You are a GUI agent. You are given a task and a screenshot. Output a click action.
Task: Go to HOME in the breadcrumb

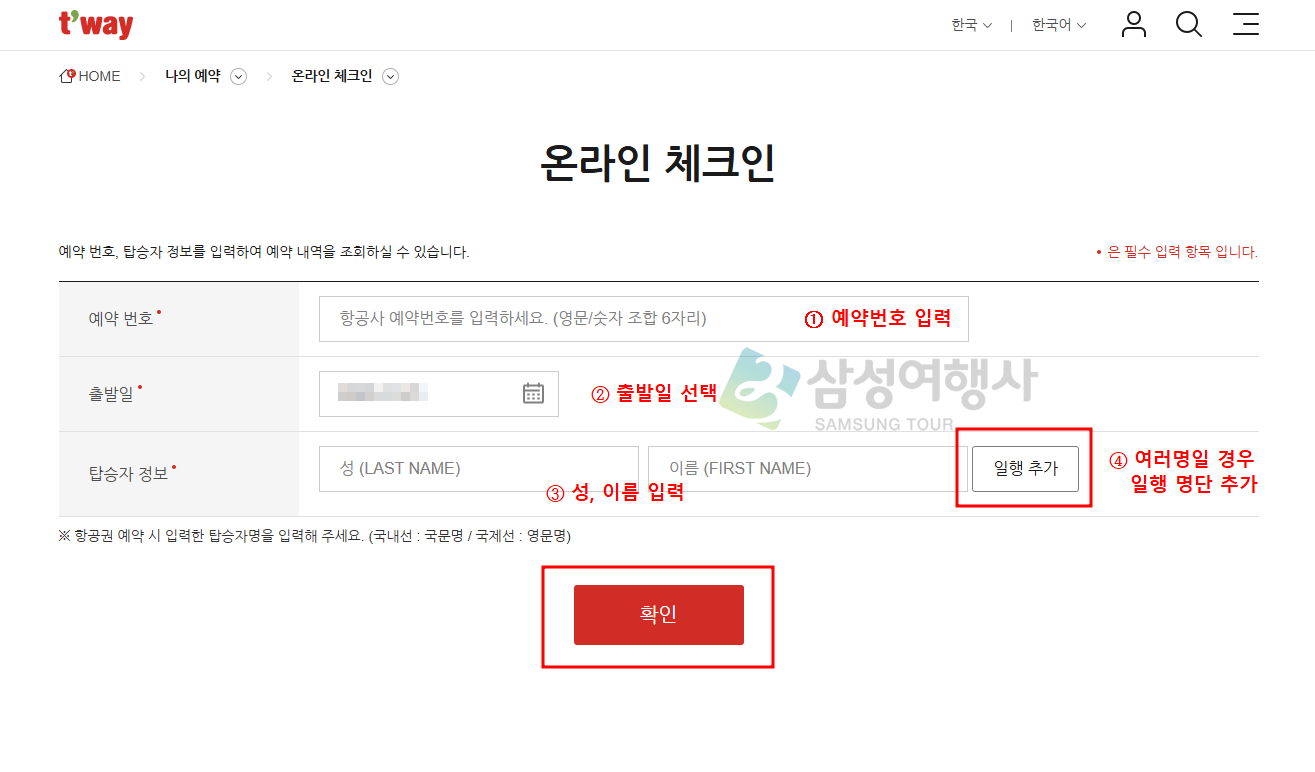[91, 77]
